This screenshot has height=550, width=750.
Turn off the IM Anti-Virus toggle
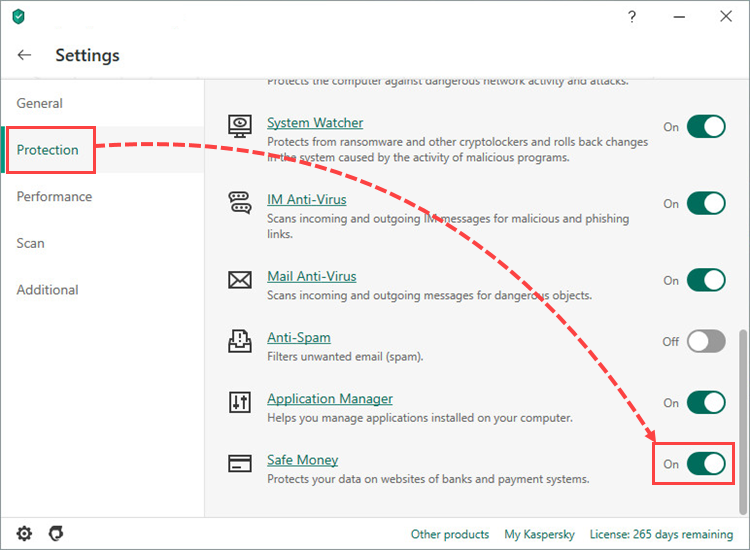click(706, 203)
